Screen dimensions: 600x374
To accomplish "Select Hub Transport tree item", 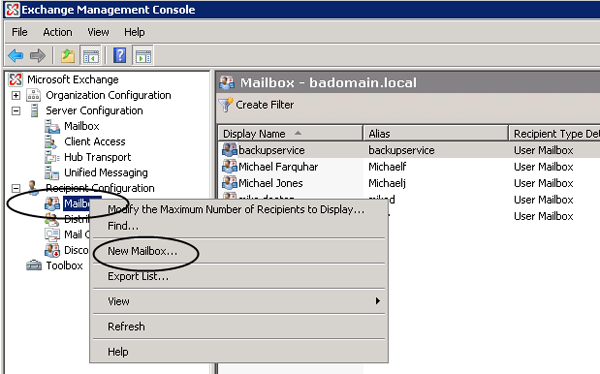I will (98, 157).
